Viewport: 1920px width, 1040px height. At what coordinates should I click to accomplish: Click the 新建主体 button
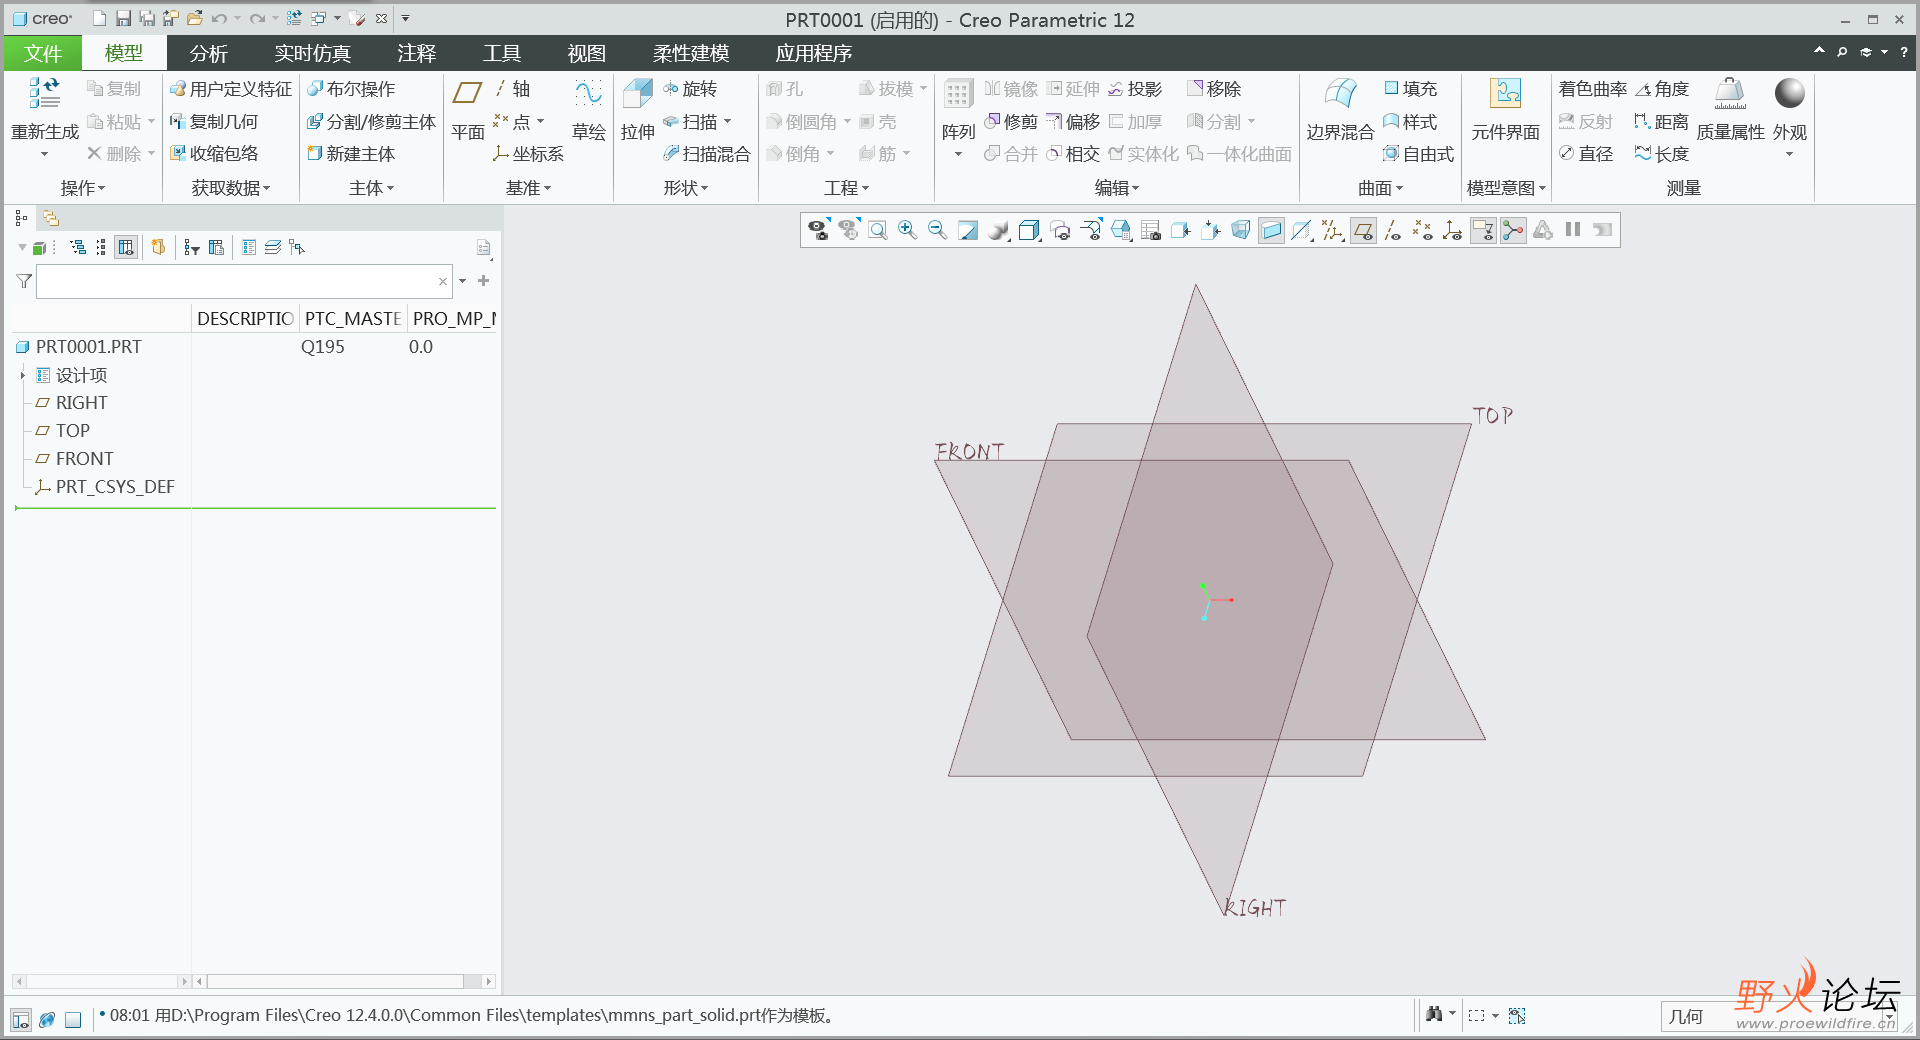click(x=351, y=154)
